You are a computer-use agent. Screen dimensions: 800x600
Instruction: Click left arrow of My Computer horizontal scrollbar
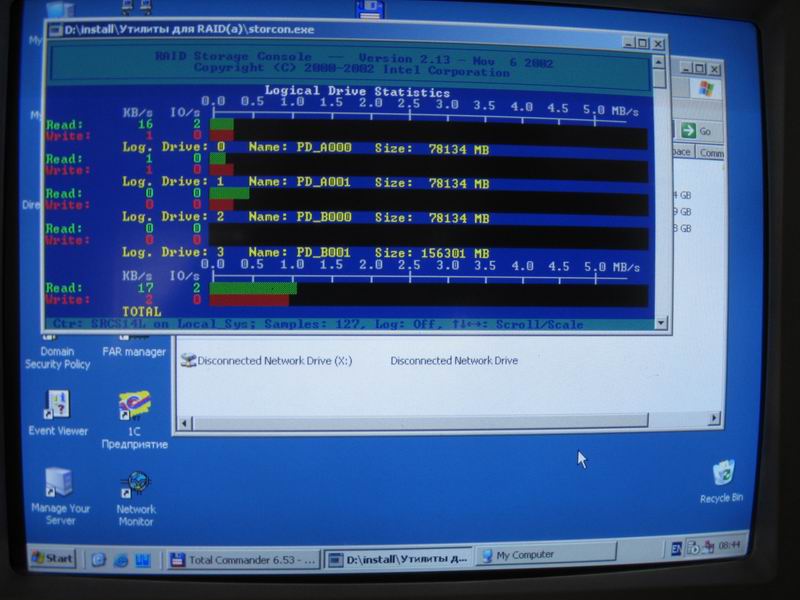pos(185,423)
